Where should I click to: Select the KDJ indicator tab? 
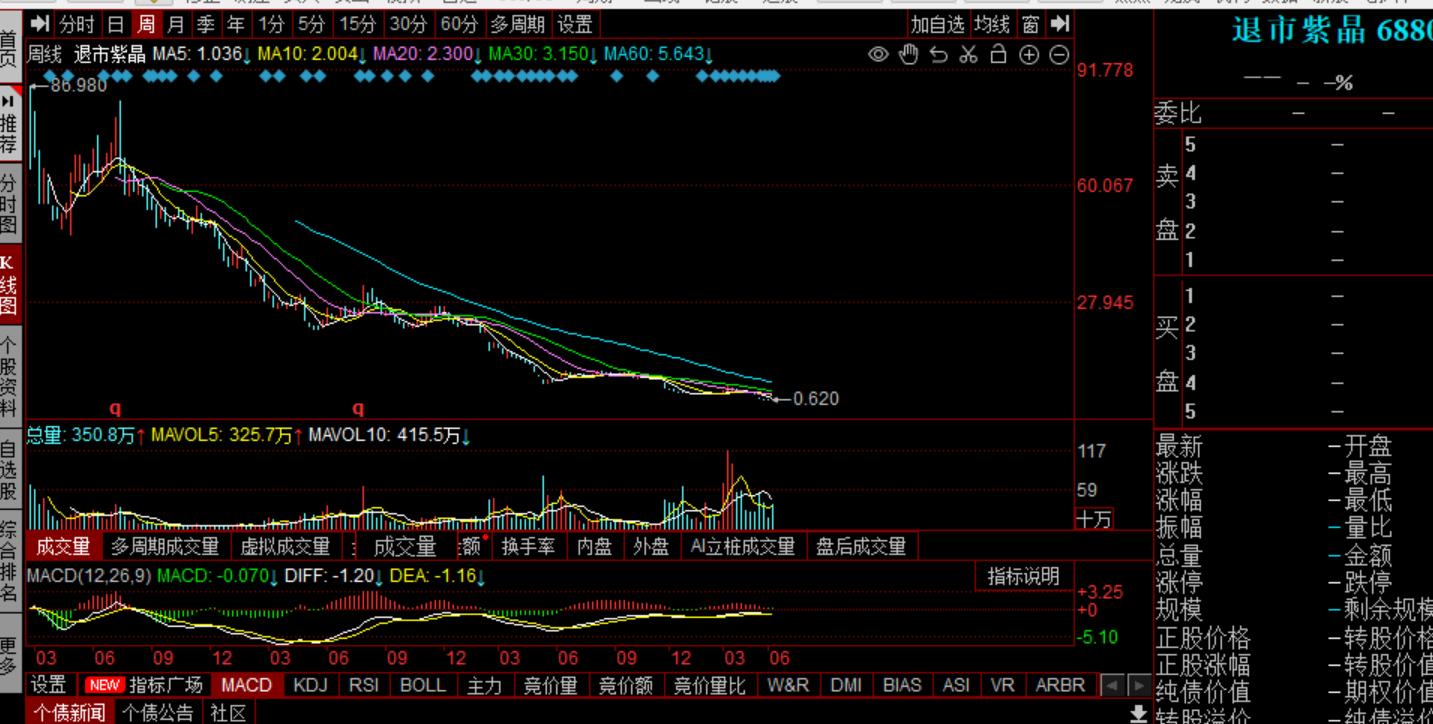coord(311,685)
